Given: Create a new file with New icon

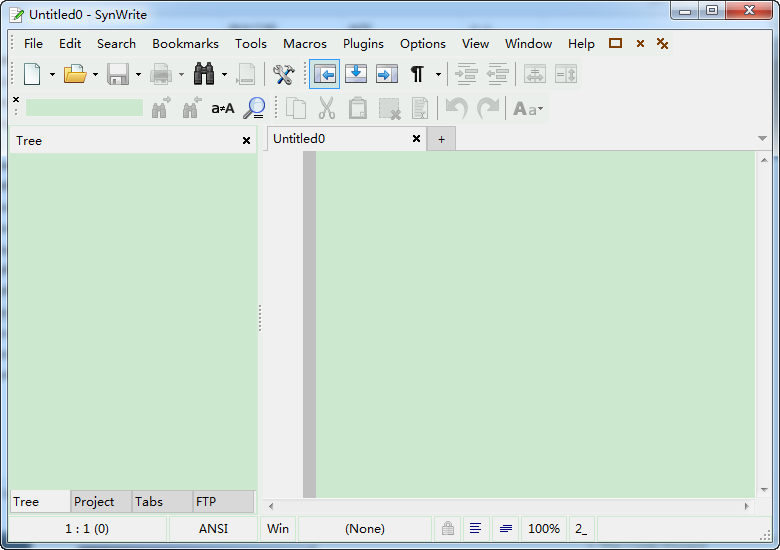Looking at the screenshot, I should click(32, 74).
